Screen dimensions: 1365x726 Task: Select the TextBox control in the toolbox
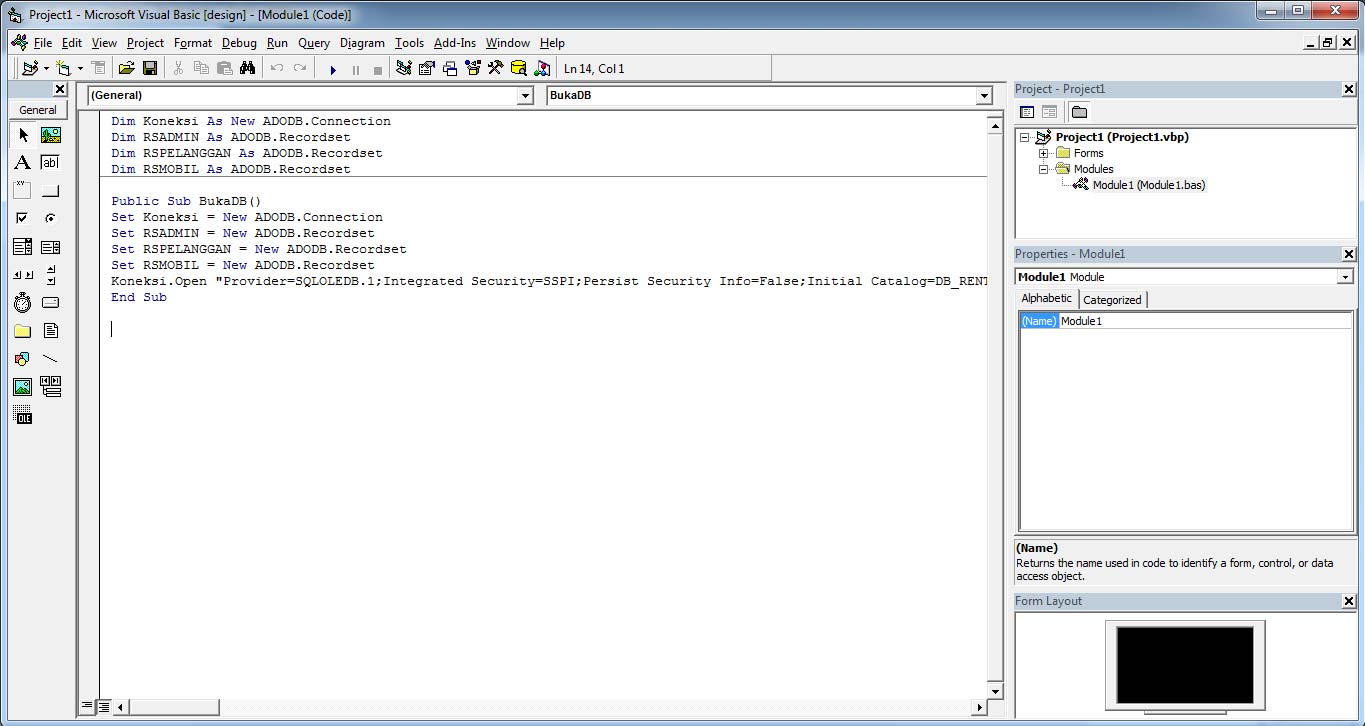tap(51, 163)
